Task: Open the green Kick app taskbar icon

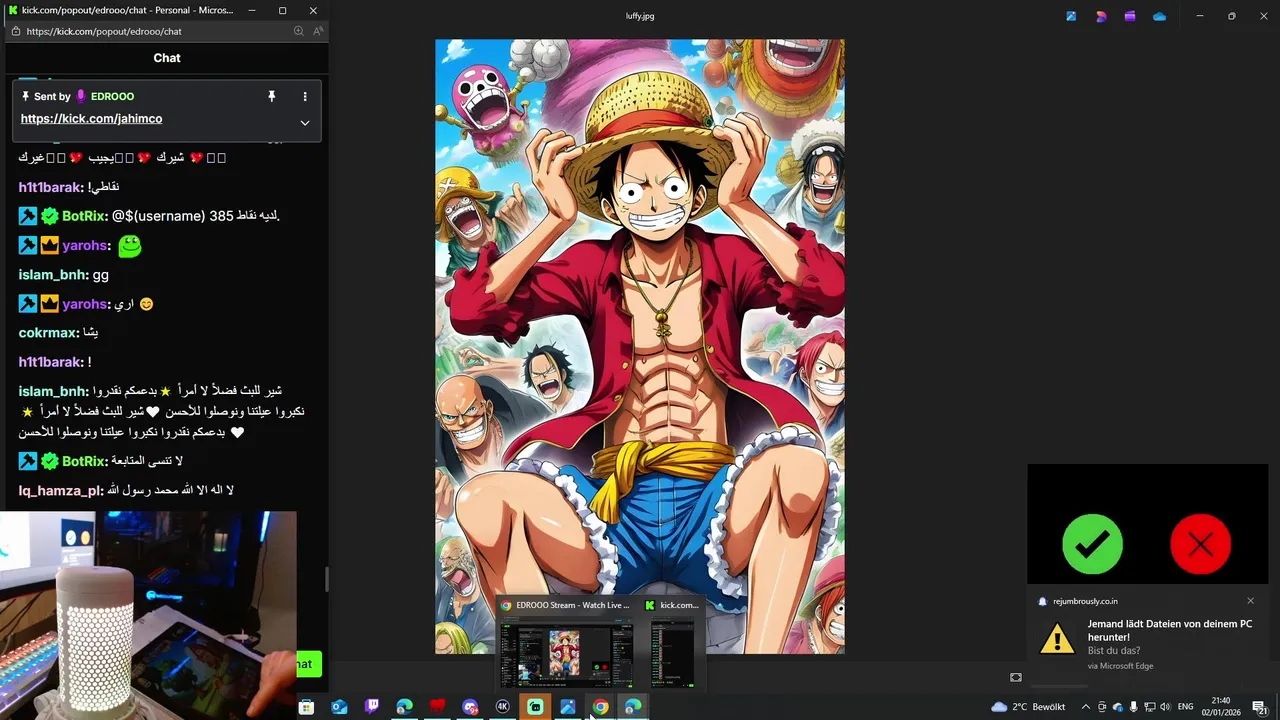Action: pyautogui.click(x=535, y=707)
